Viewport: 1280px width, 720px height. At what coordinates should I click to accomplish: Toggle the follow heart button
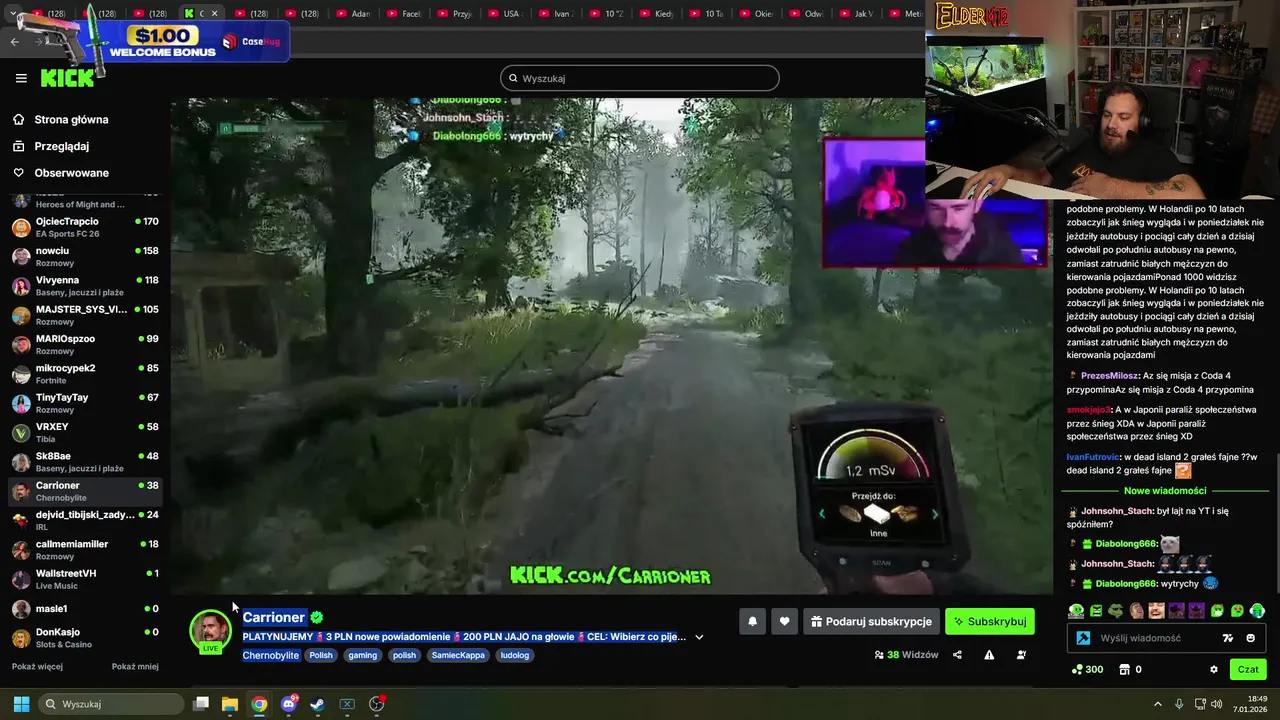pos(785,621)
